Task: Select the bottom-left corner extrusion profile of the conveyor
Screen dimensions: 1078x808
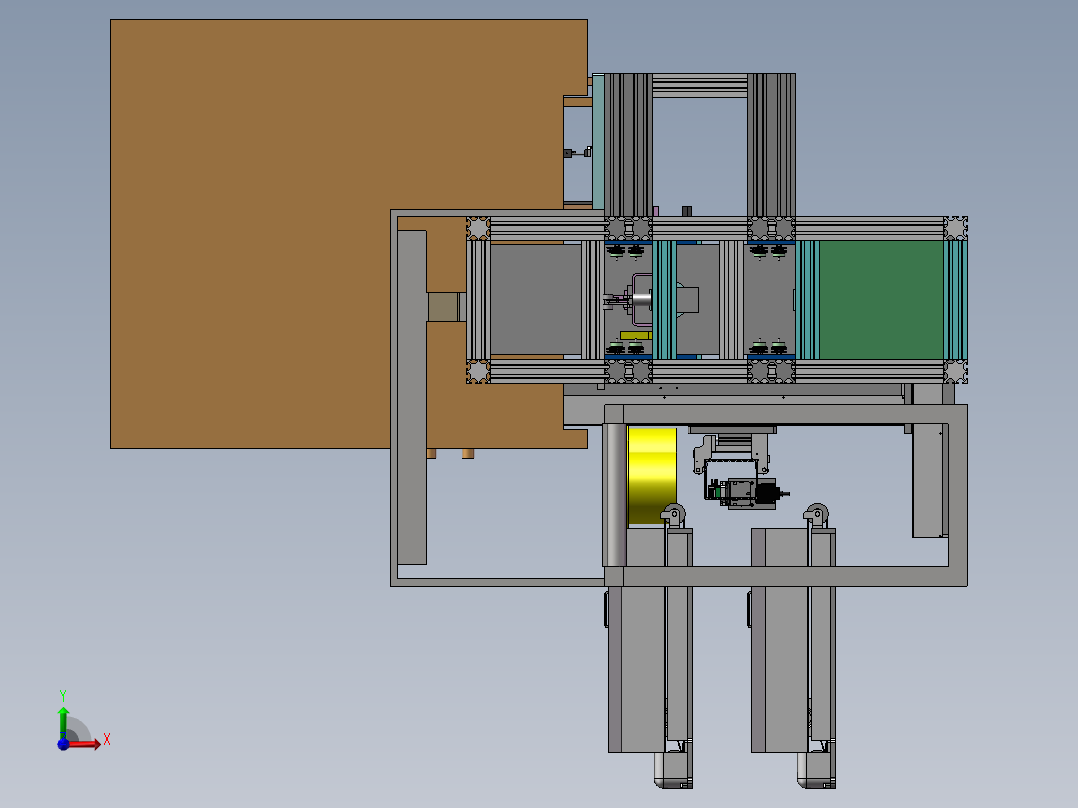Action: pos(478,371)
